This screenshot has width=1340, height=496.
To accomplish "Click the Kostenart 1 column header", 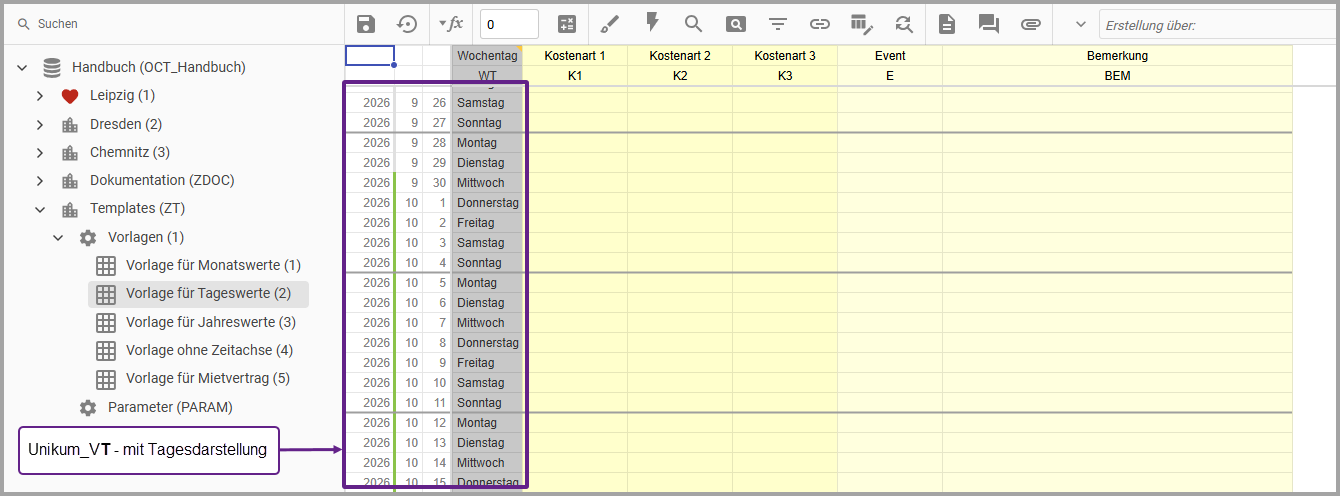I will tap(575, 56).
